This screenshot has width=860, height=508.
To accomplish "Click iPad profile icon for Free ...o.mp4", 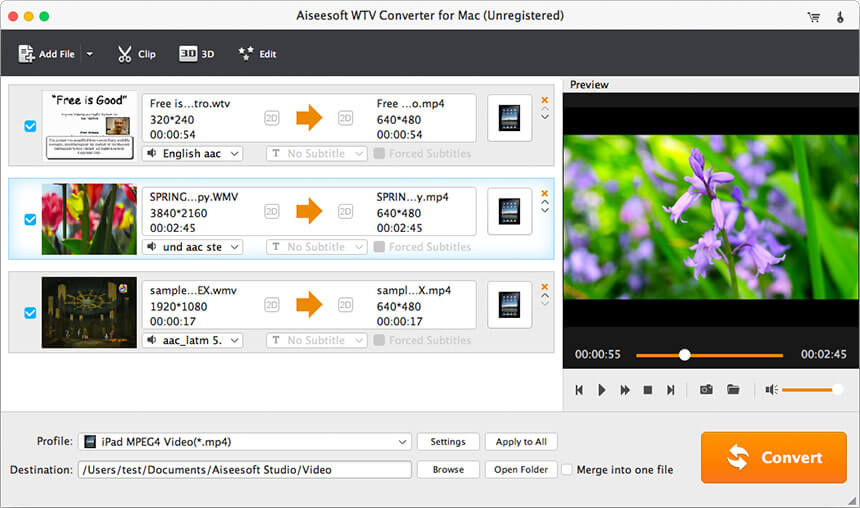I will [510, 118].
